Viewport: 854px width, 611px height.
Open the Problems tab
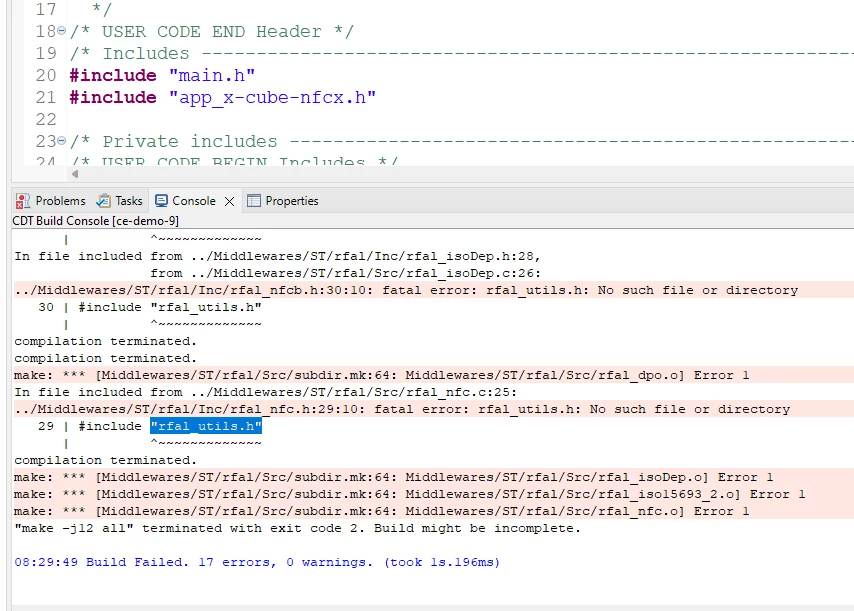click(x=51, y=201)
